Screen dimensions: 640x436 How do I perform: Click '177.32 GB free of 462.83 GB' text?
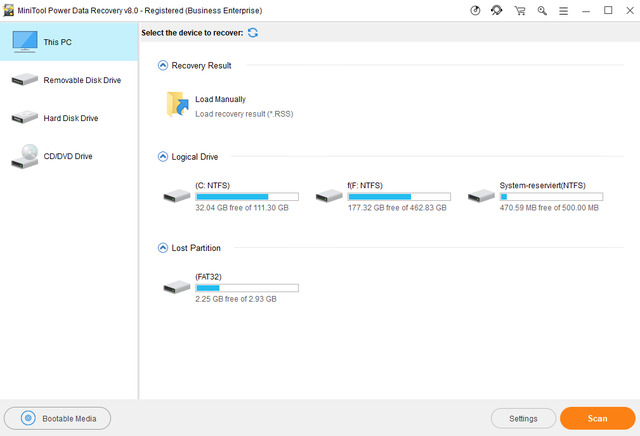(x=397, y=208)
